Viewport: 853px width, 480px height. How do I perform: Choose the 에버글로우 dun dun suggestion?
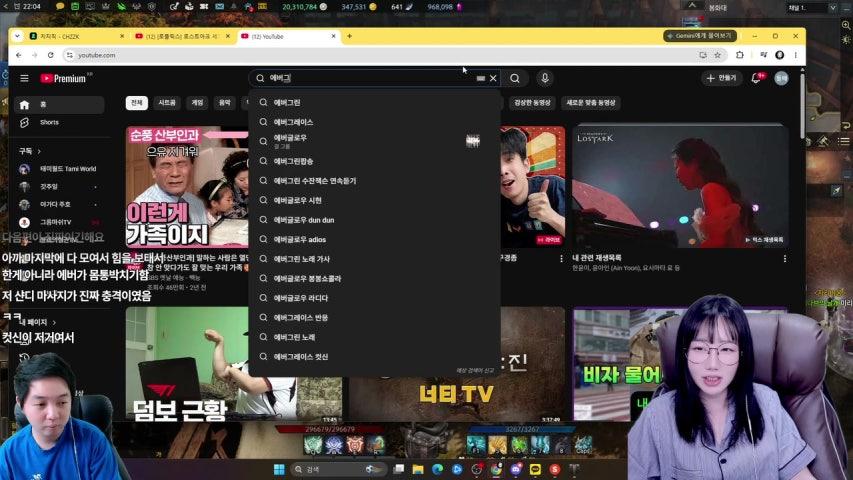click(375, 220)
